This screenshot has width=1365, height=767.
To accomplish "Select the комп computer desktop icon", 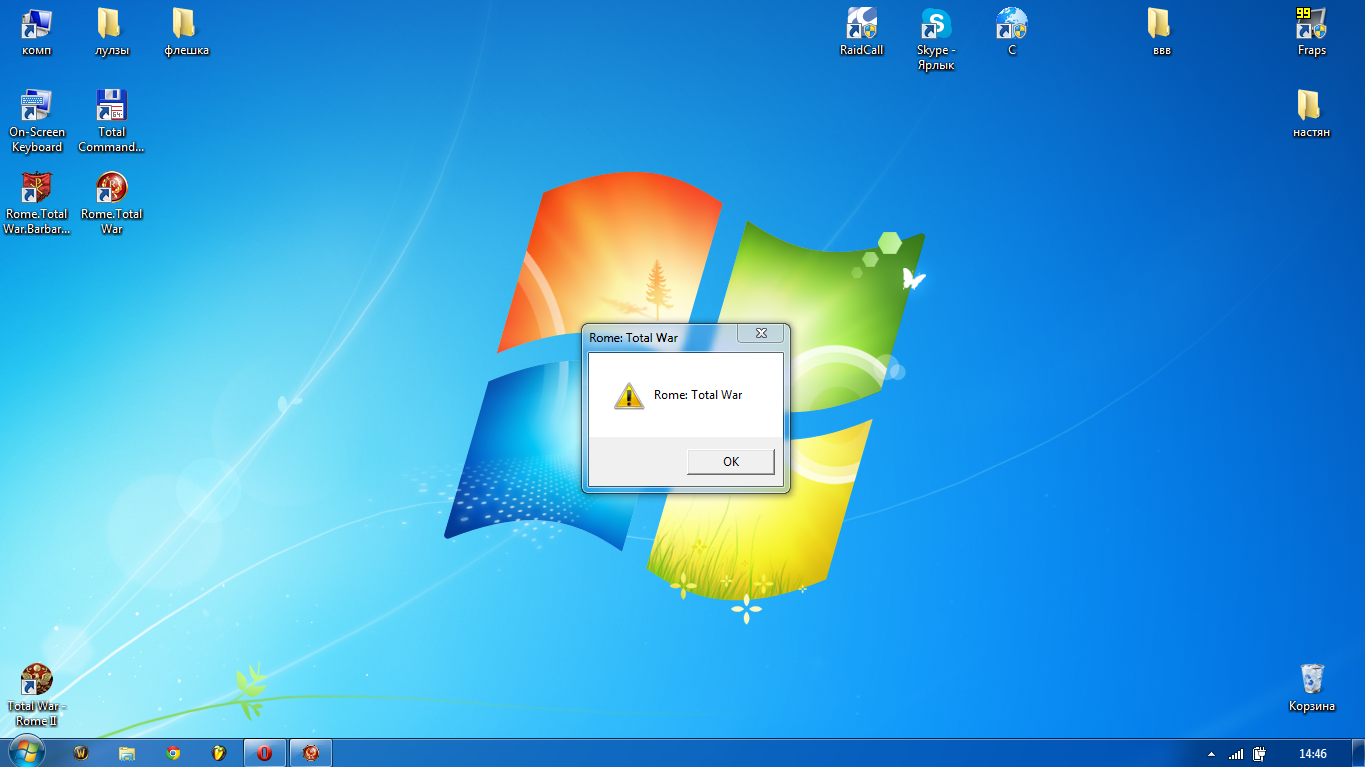I will 37,32.
